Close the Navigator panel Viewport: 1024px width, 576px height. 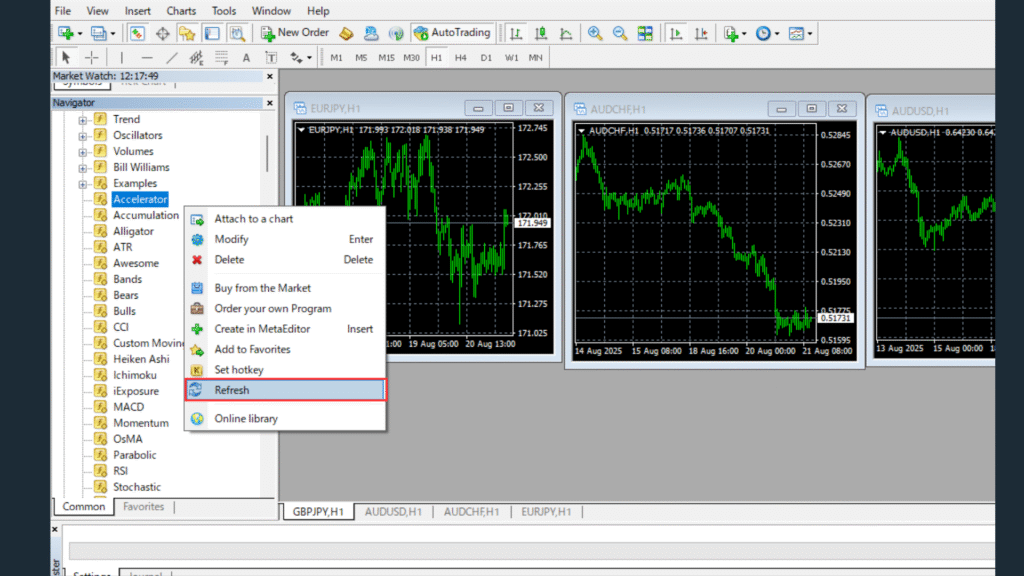pyautogui.click(x=270, y=103)
